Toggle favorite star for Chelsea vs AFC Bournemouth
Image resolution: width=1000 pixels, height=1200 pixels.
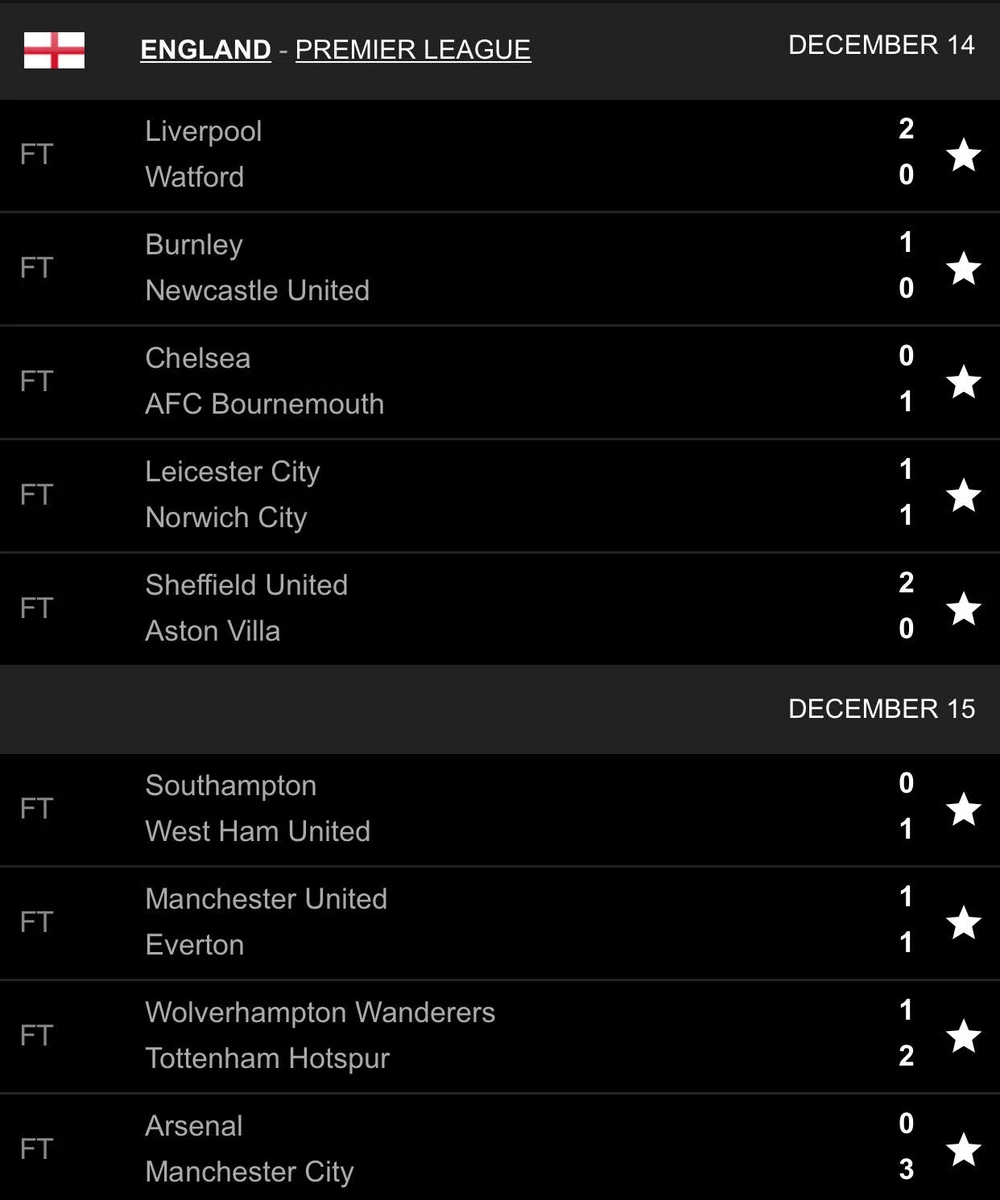point(963,382)
